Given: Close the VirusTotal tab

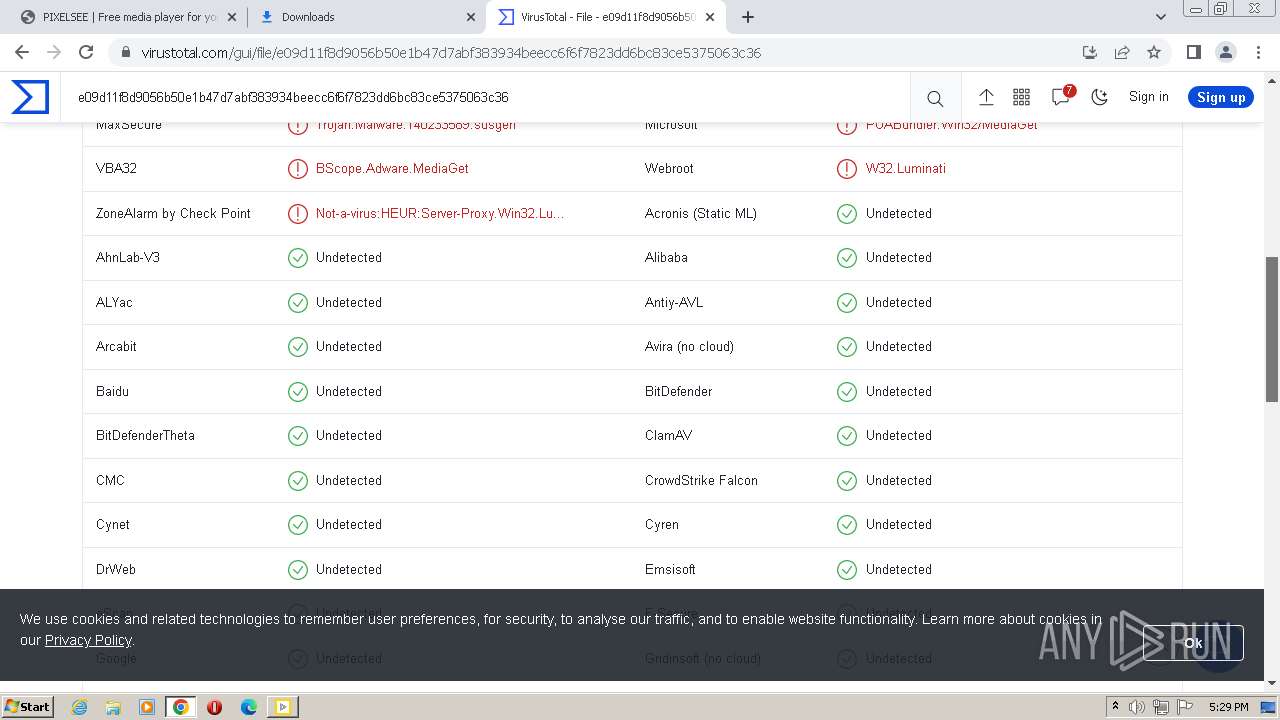Looking at the screenshot, I should 711,17.
